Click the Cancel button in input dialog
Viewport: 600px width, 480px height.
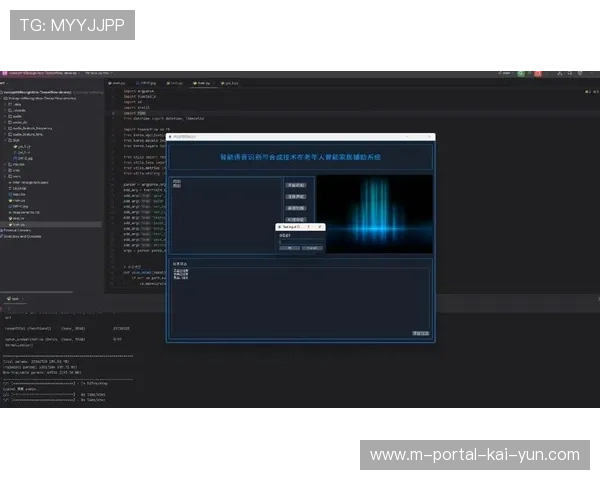point(312,247)
